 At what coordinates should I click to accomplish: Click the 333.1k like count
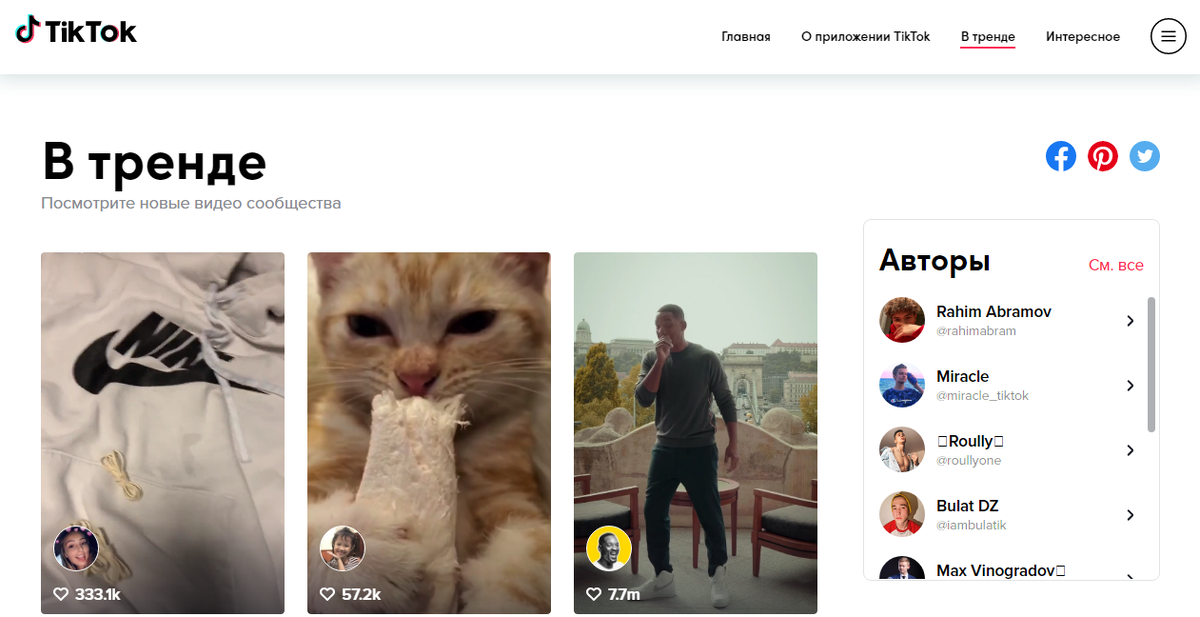(98, 594)
